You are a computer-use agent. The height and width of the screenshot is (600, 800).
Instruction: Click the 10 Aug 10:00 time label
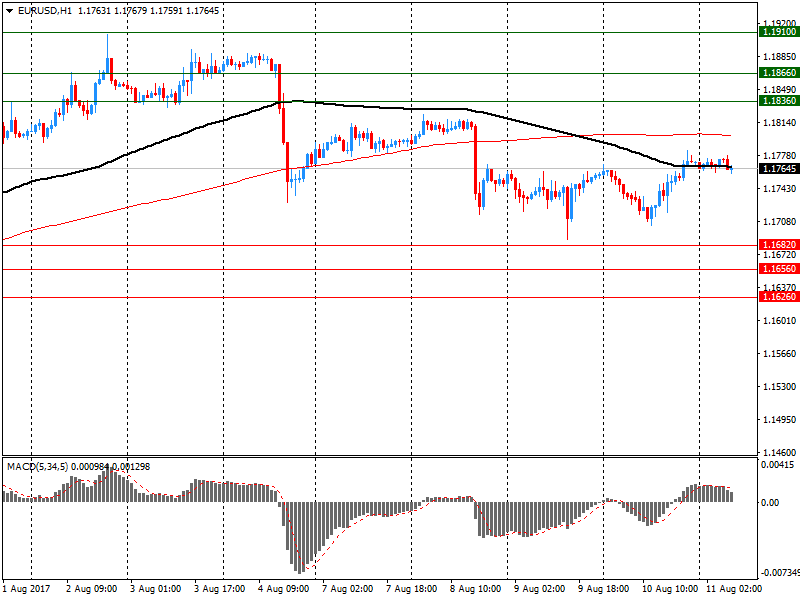670,589
